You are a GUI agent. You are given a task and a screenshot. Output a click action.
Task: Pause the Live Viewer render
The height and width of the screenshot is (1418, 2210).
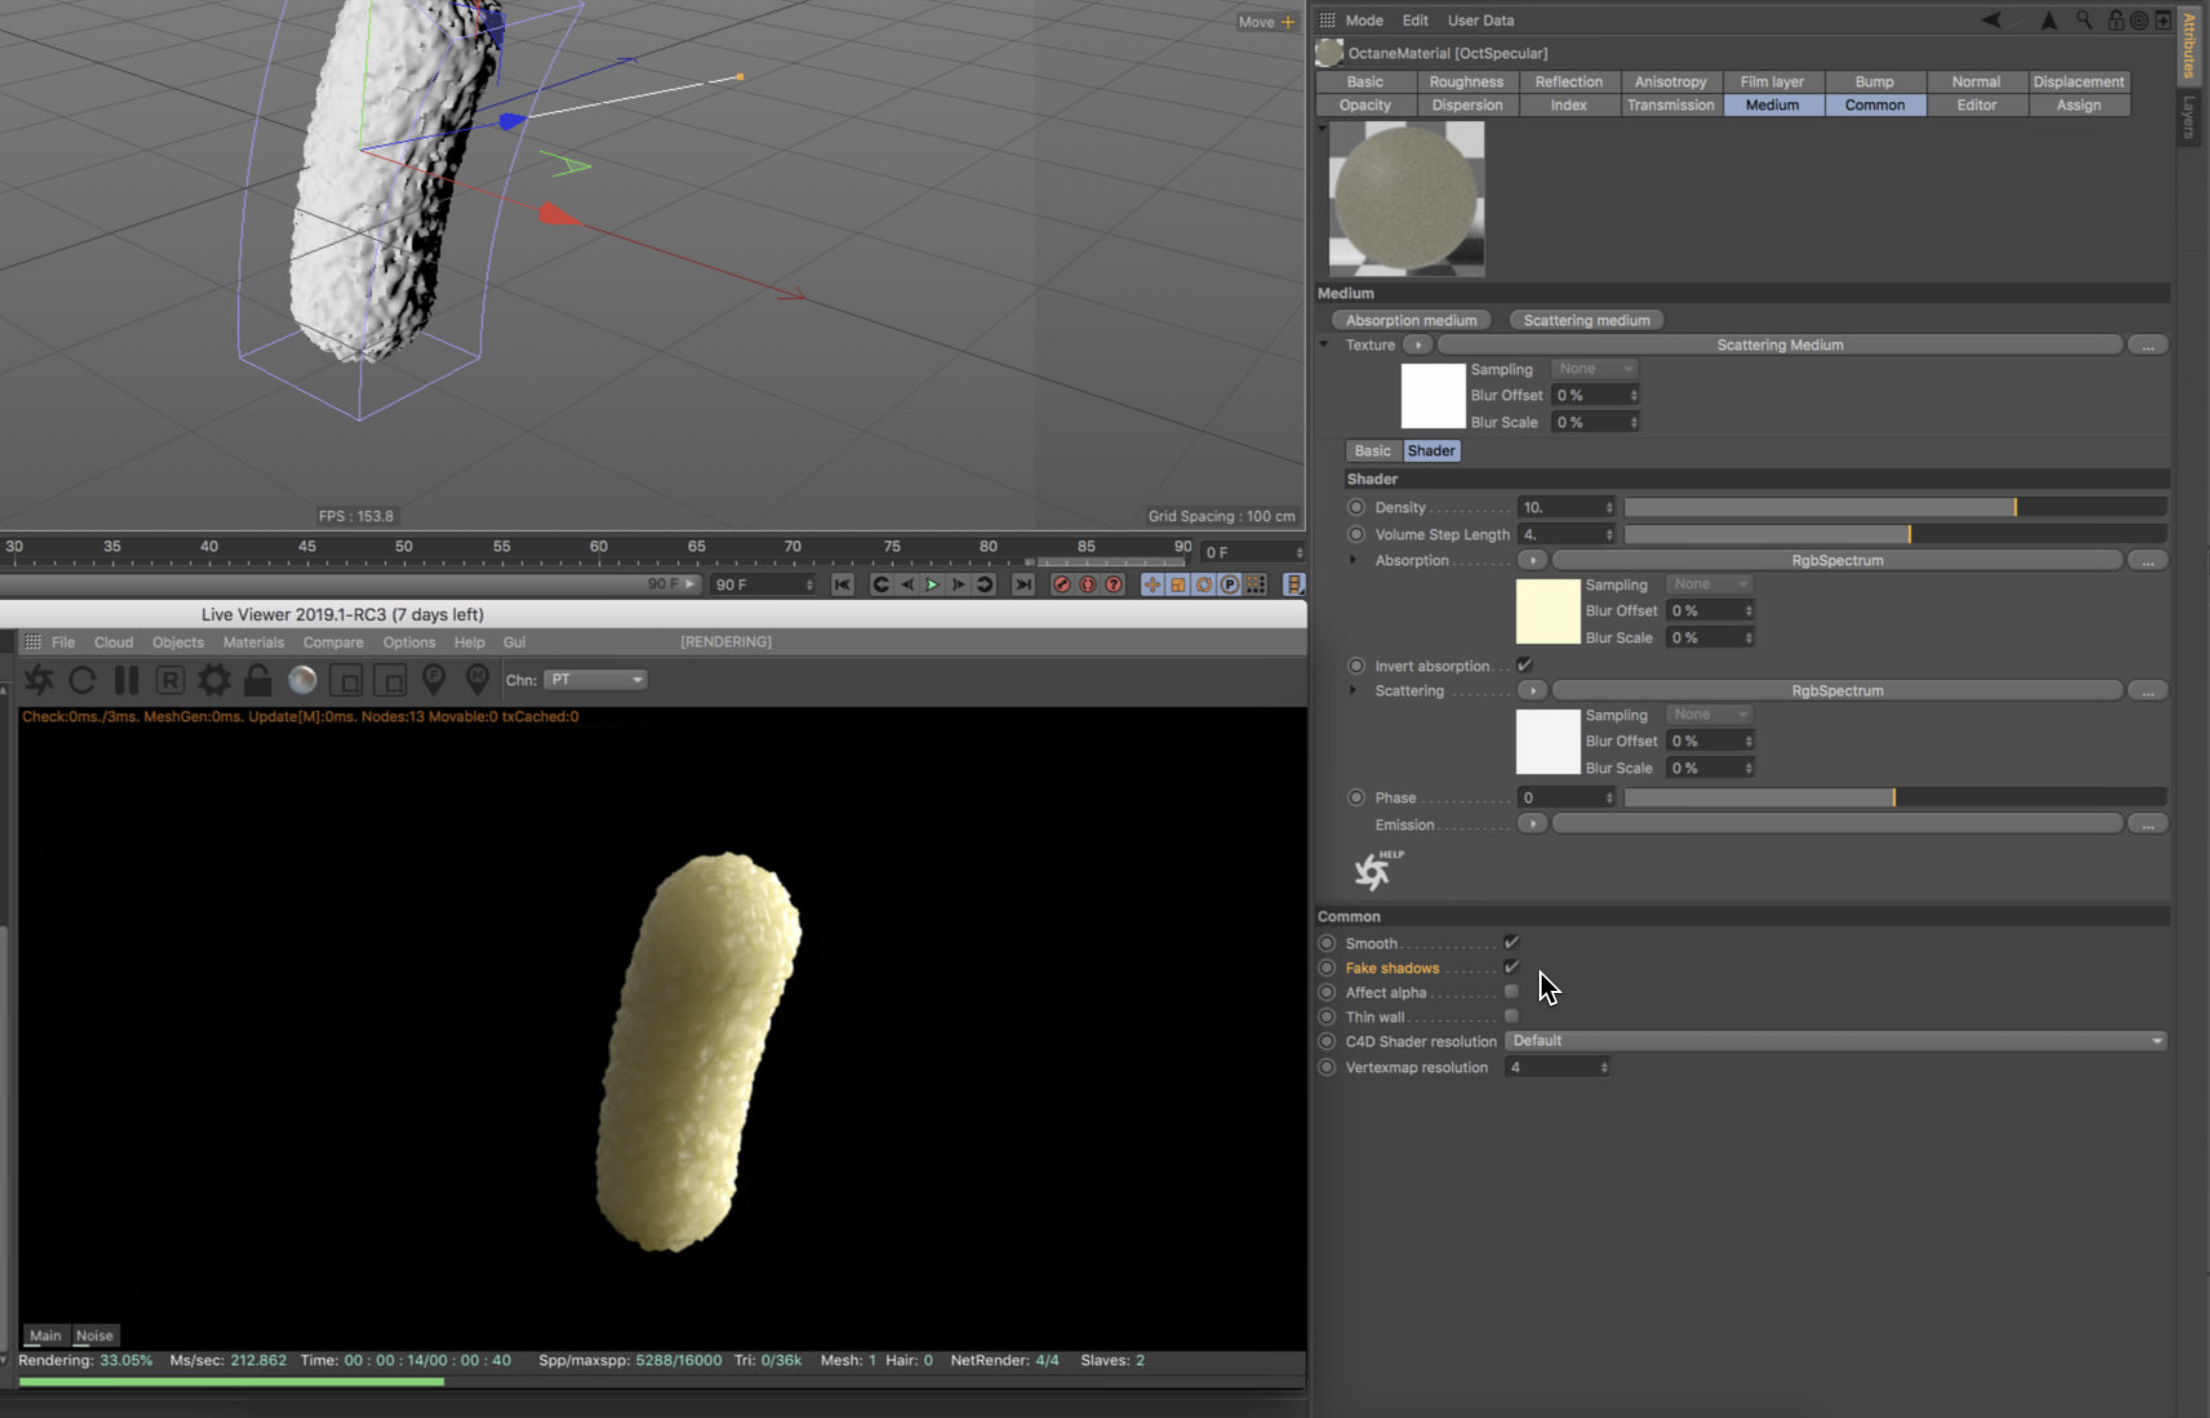coord(127,680)
